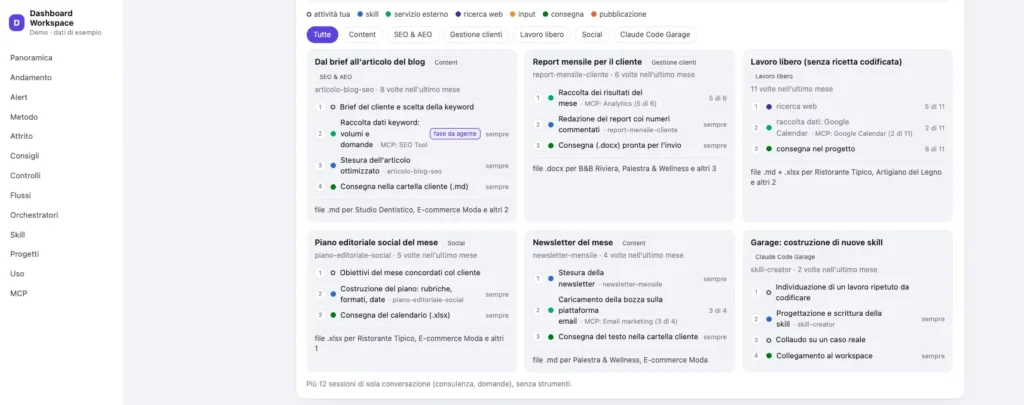Click step 1 number in Newsletter card
This screenshot has width=1024, height=405.
click(538, 278)
